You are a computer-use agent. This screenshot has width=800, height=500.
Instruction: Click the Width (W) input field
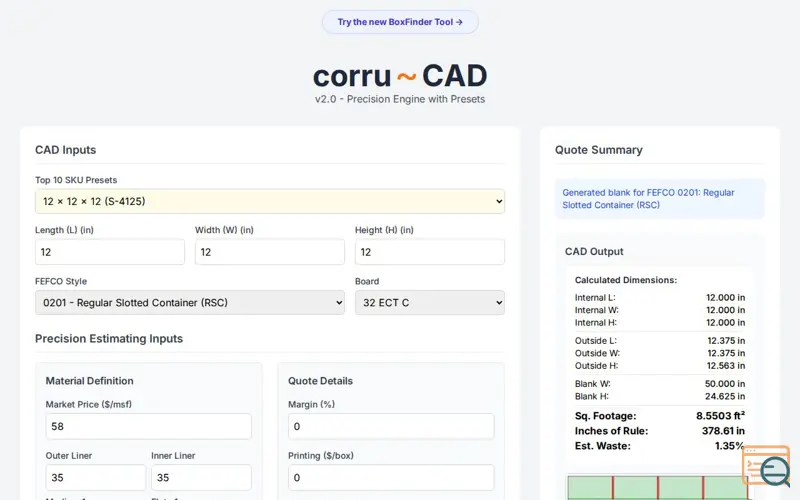click(270, 252)
